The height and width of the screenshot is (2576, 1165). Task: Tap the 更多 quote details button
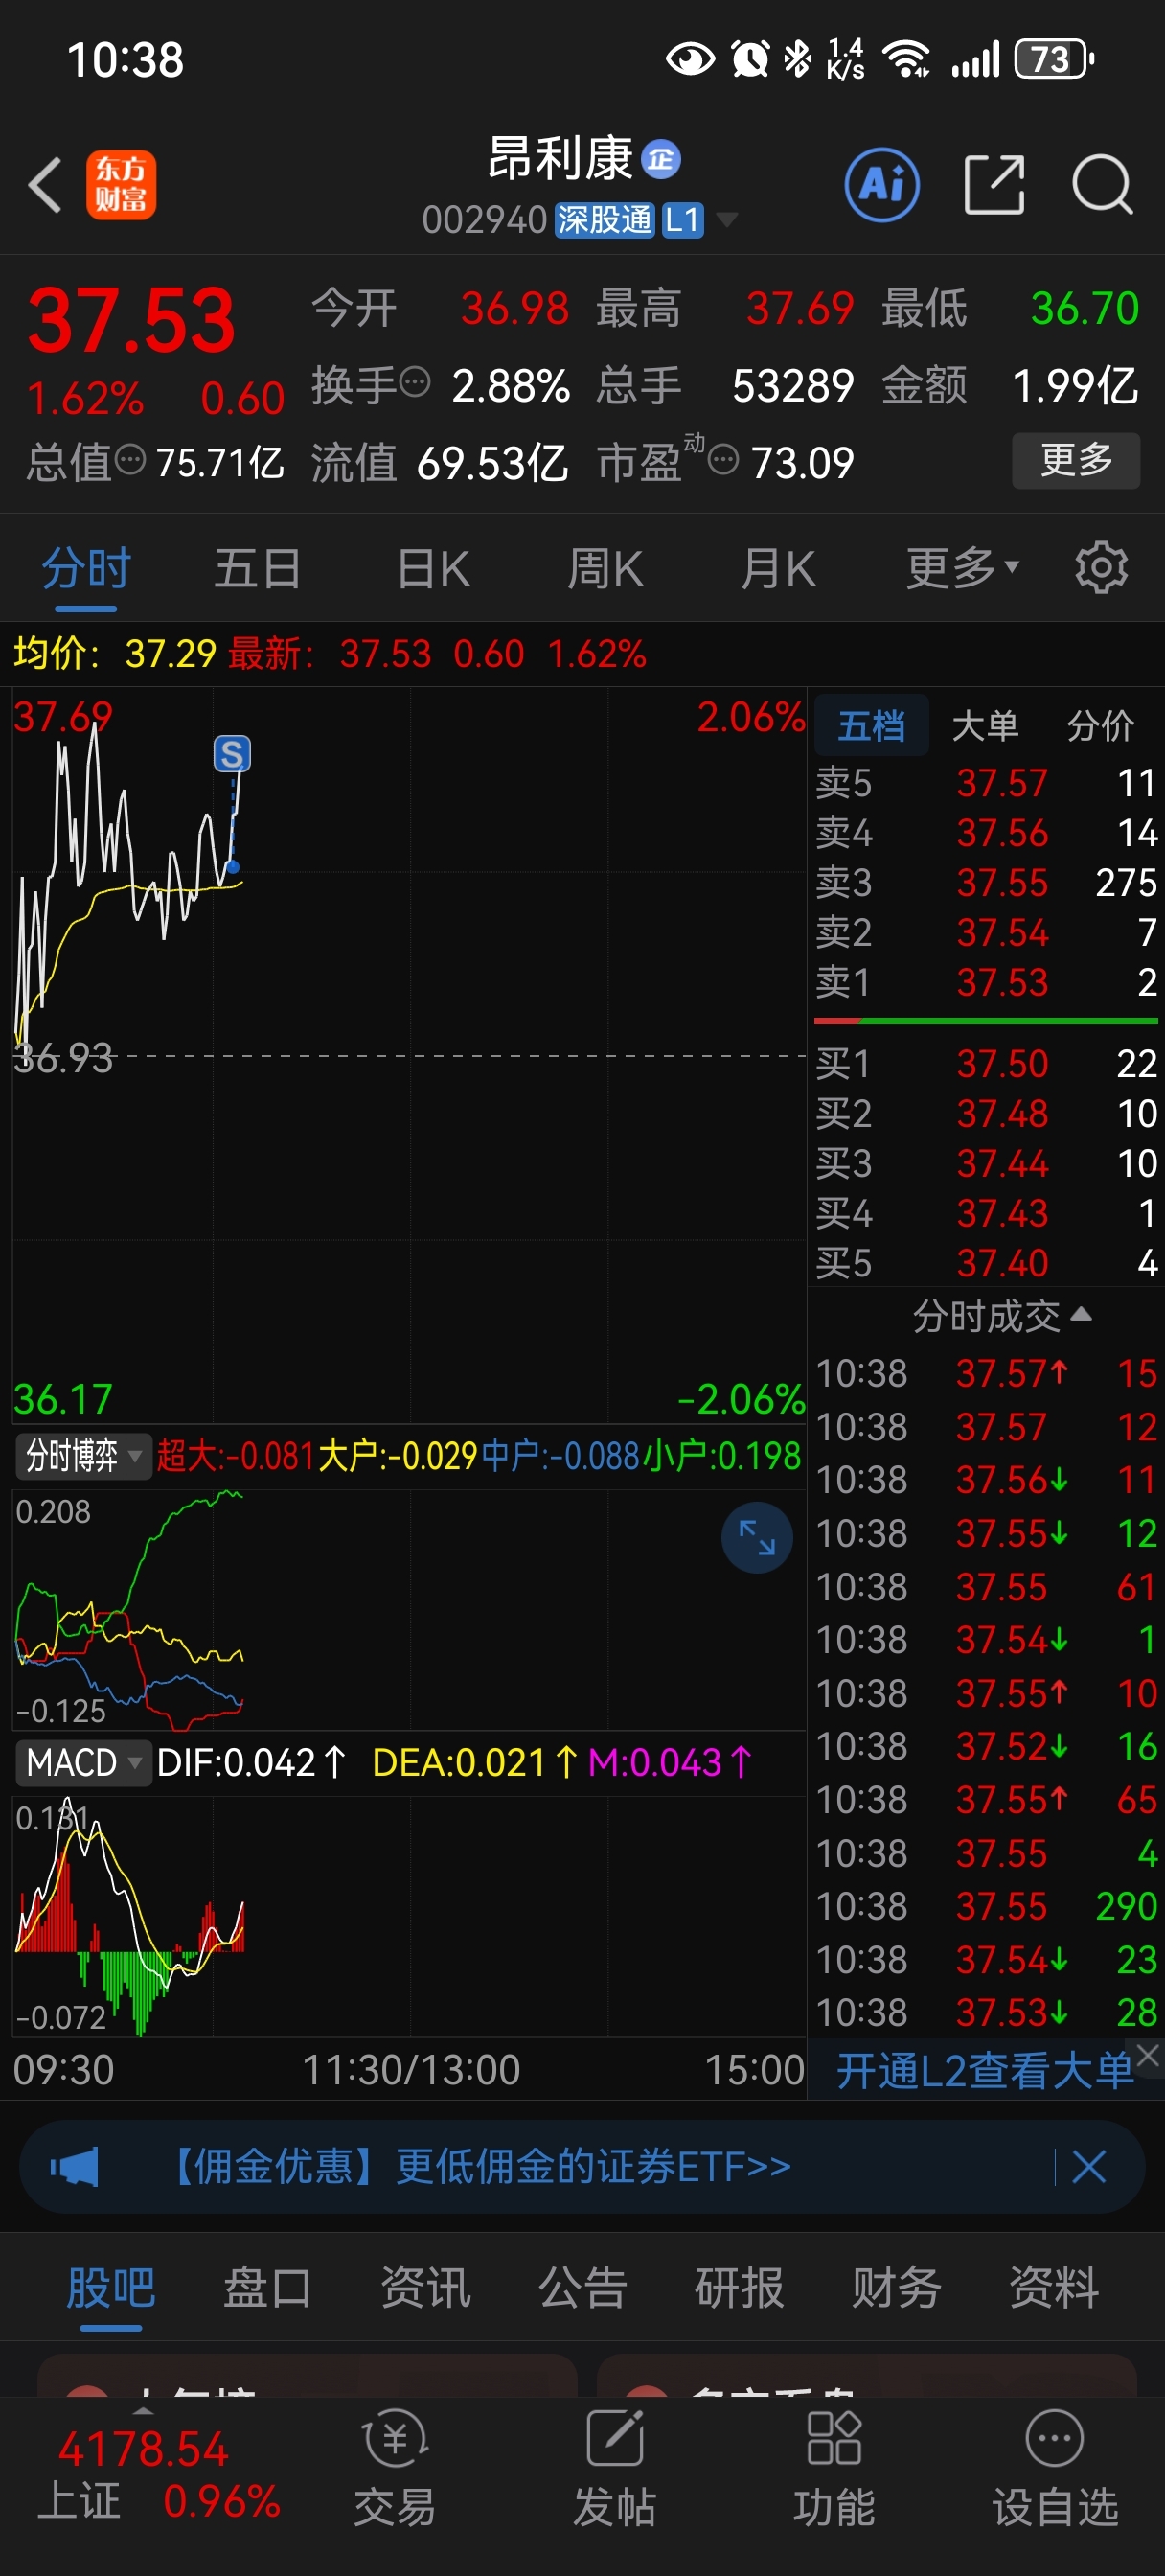pos(1076,460)
